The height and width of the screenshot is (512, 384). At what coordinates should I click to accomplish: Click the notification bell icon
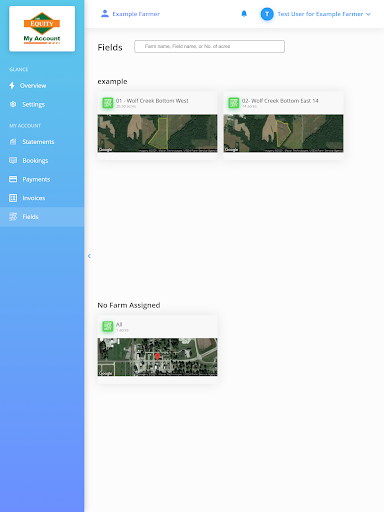(x=244, y=14)
